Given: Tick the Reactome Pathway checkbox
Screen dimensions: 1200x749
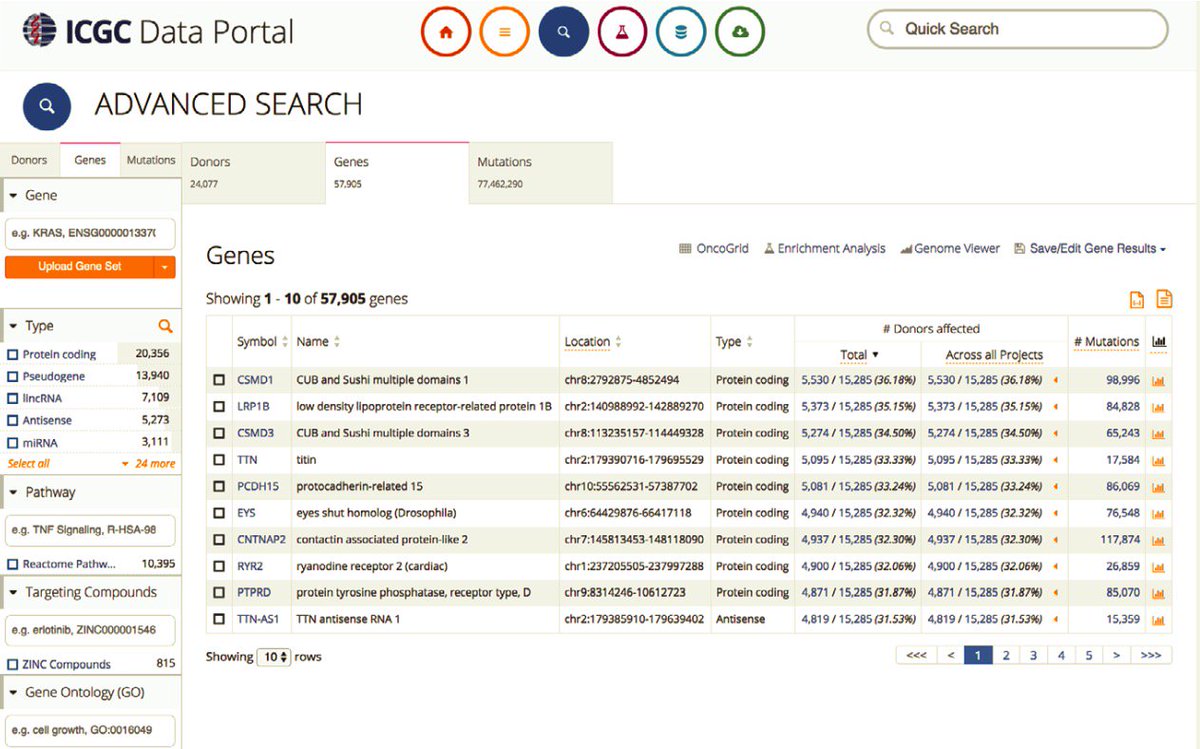Looking at the screenshot, I should (x=13, y=564).
